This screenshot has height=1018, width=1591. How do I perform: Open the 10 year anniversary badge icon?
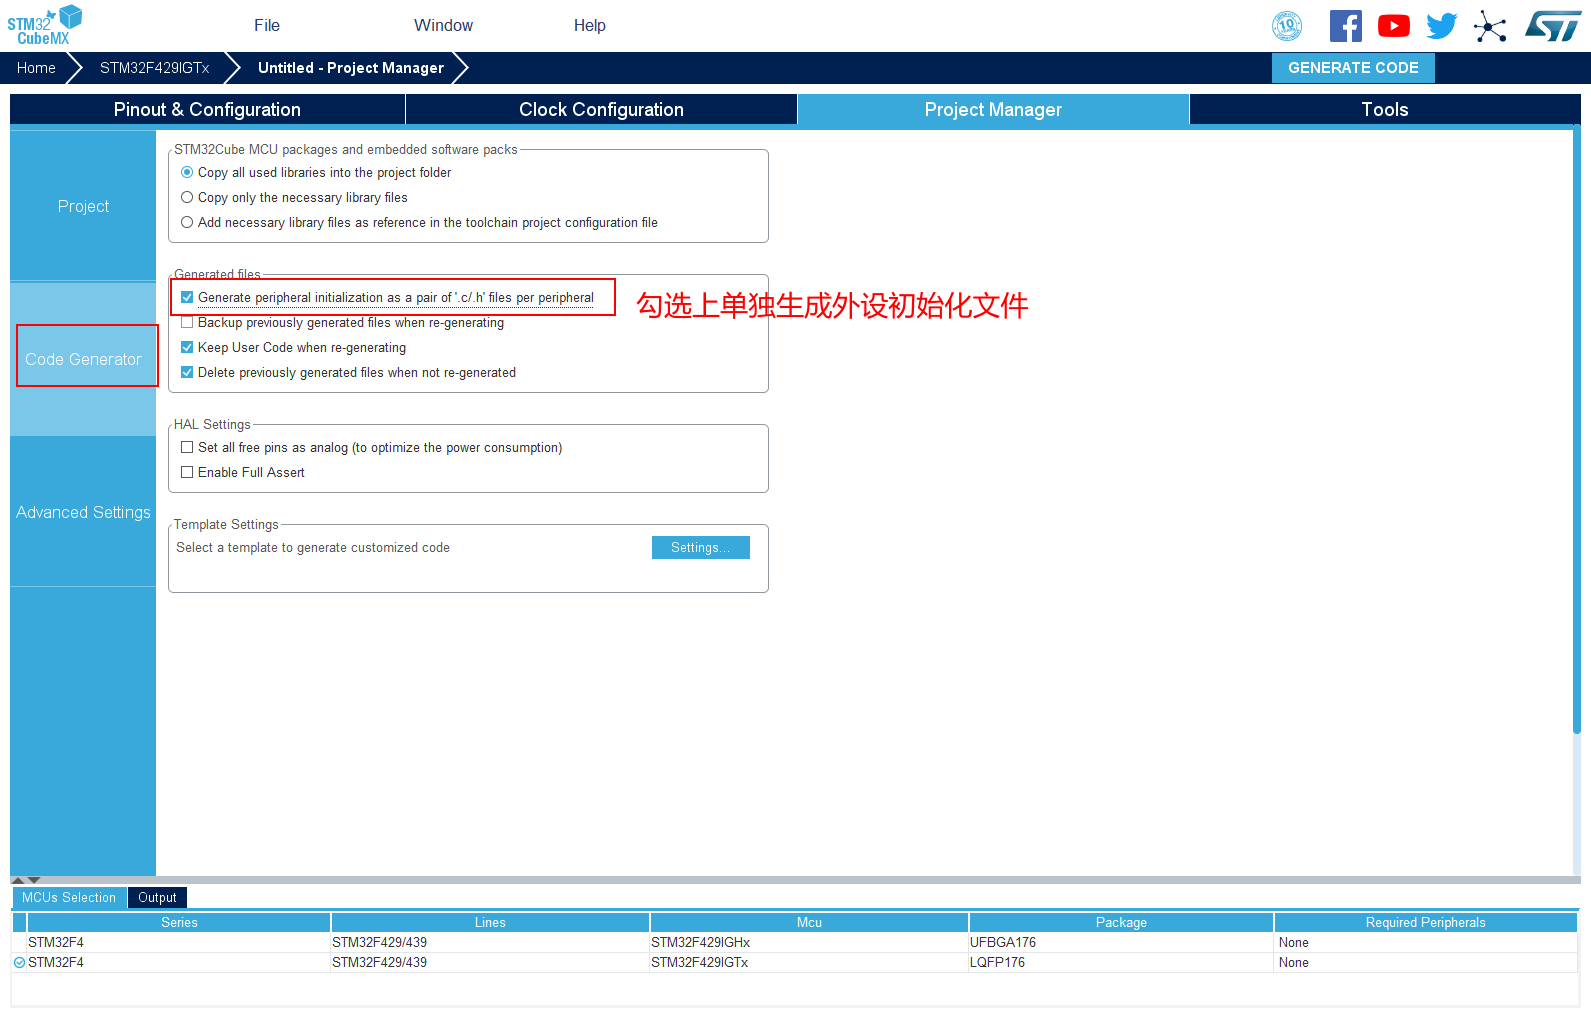[1287, 26]
